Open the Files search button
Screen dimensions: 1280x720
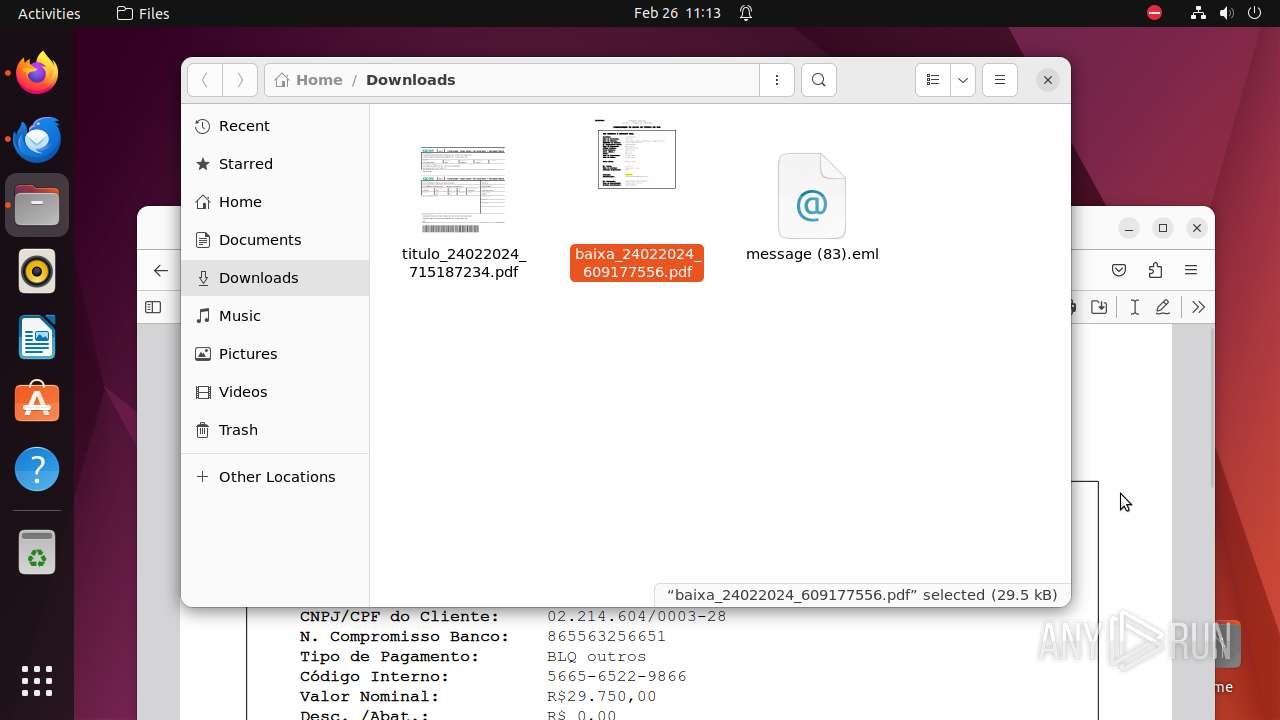(x=819, y=80)
